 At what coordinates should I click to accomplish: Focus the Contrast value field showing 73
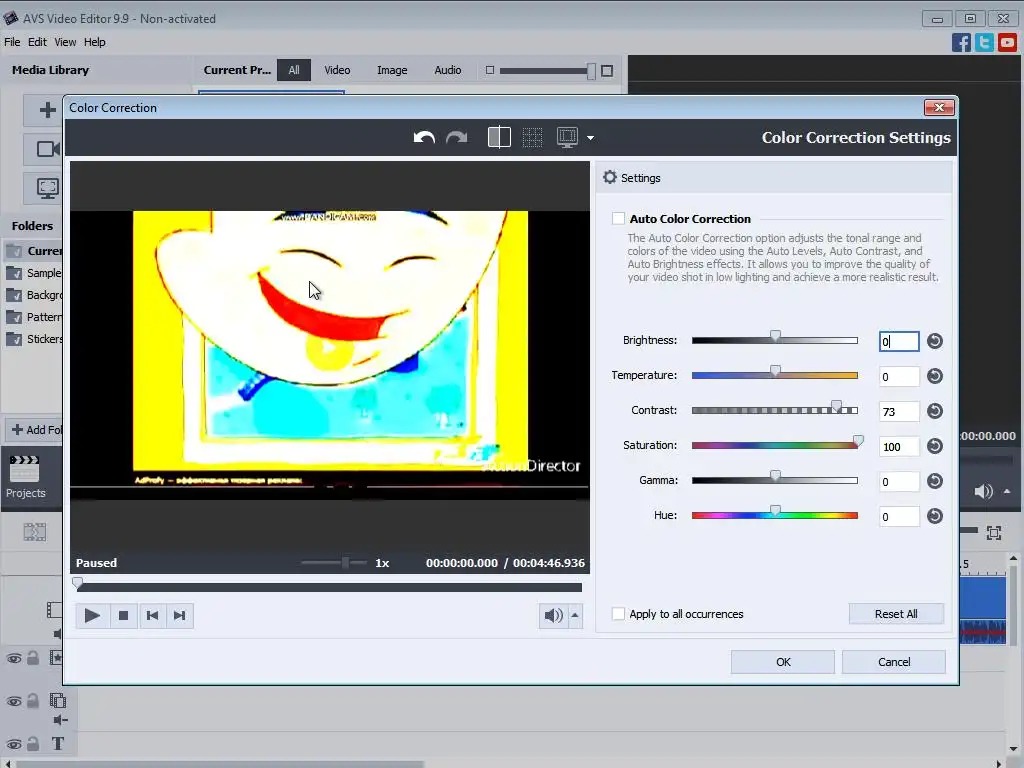tap(899, 411)
